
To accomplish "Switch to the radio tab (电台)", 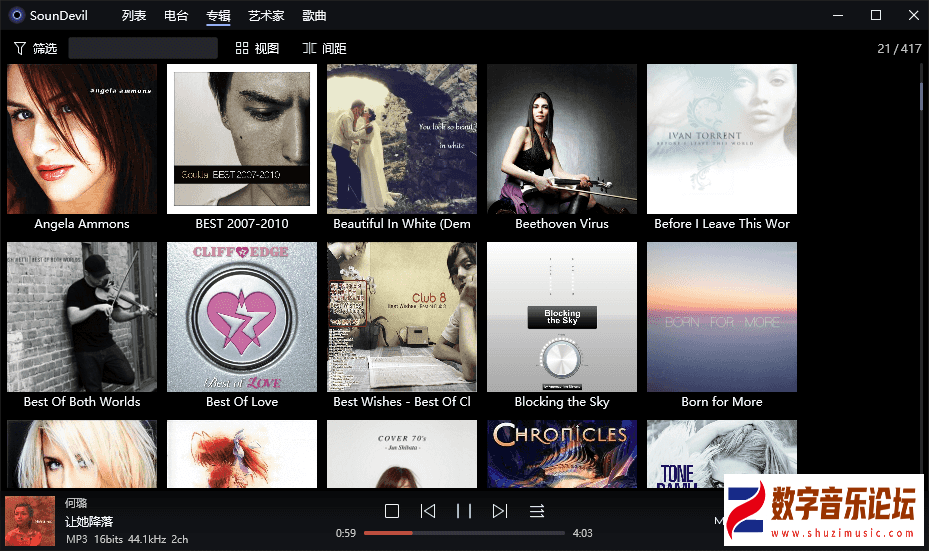I will [x=176, y=15].
